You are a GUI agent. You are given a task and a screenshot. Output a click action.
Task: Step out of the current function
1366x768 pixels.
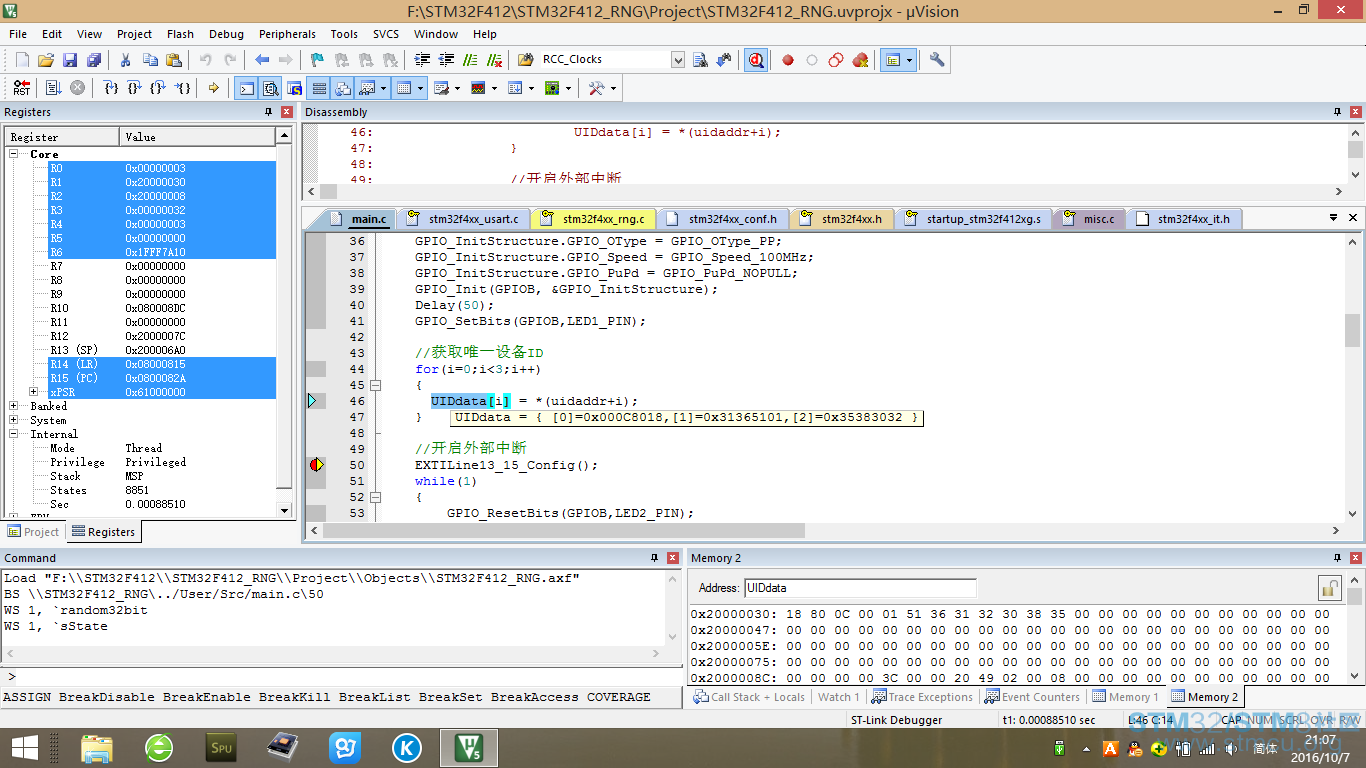pyautogui.click(x=158, y=88)
